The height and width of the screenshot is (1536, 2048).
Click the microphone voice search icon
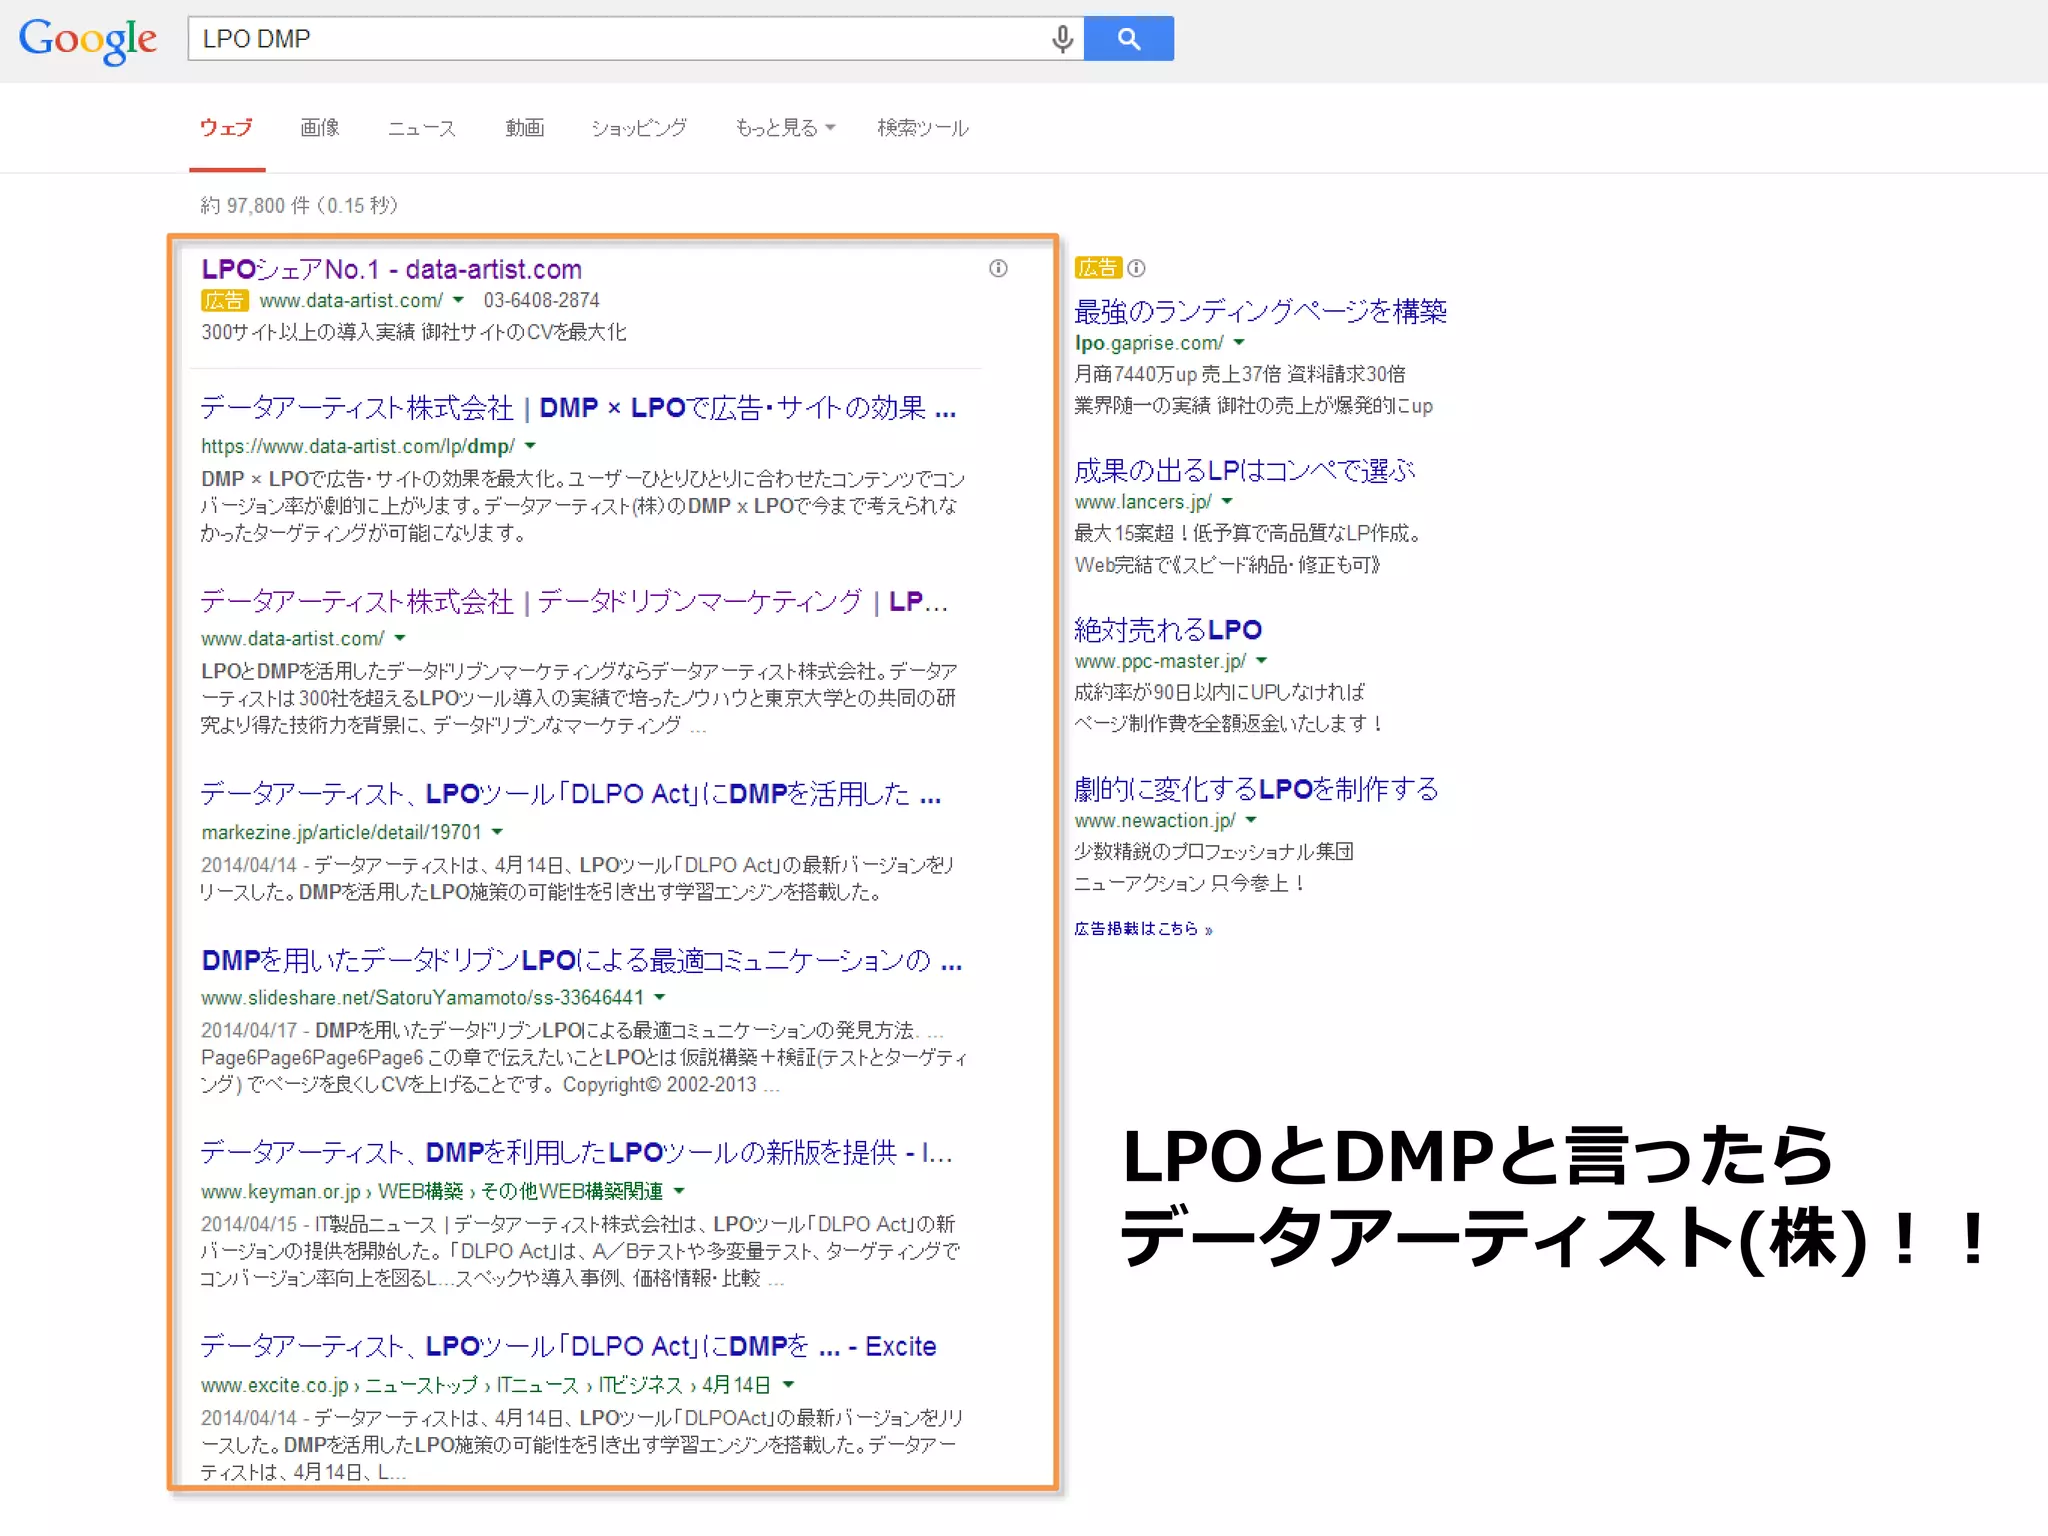point(1062,39)
